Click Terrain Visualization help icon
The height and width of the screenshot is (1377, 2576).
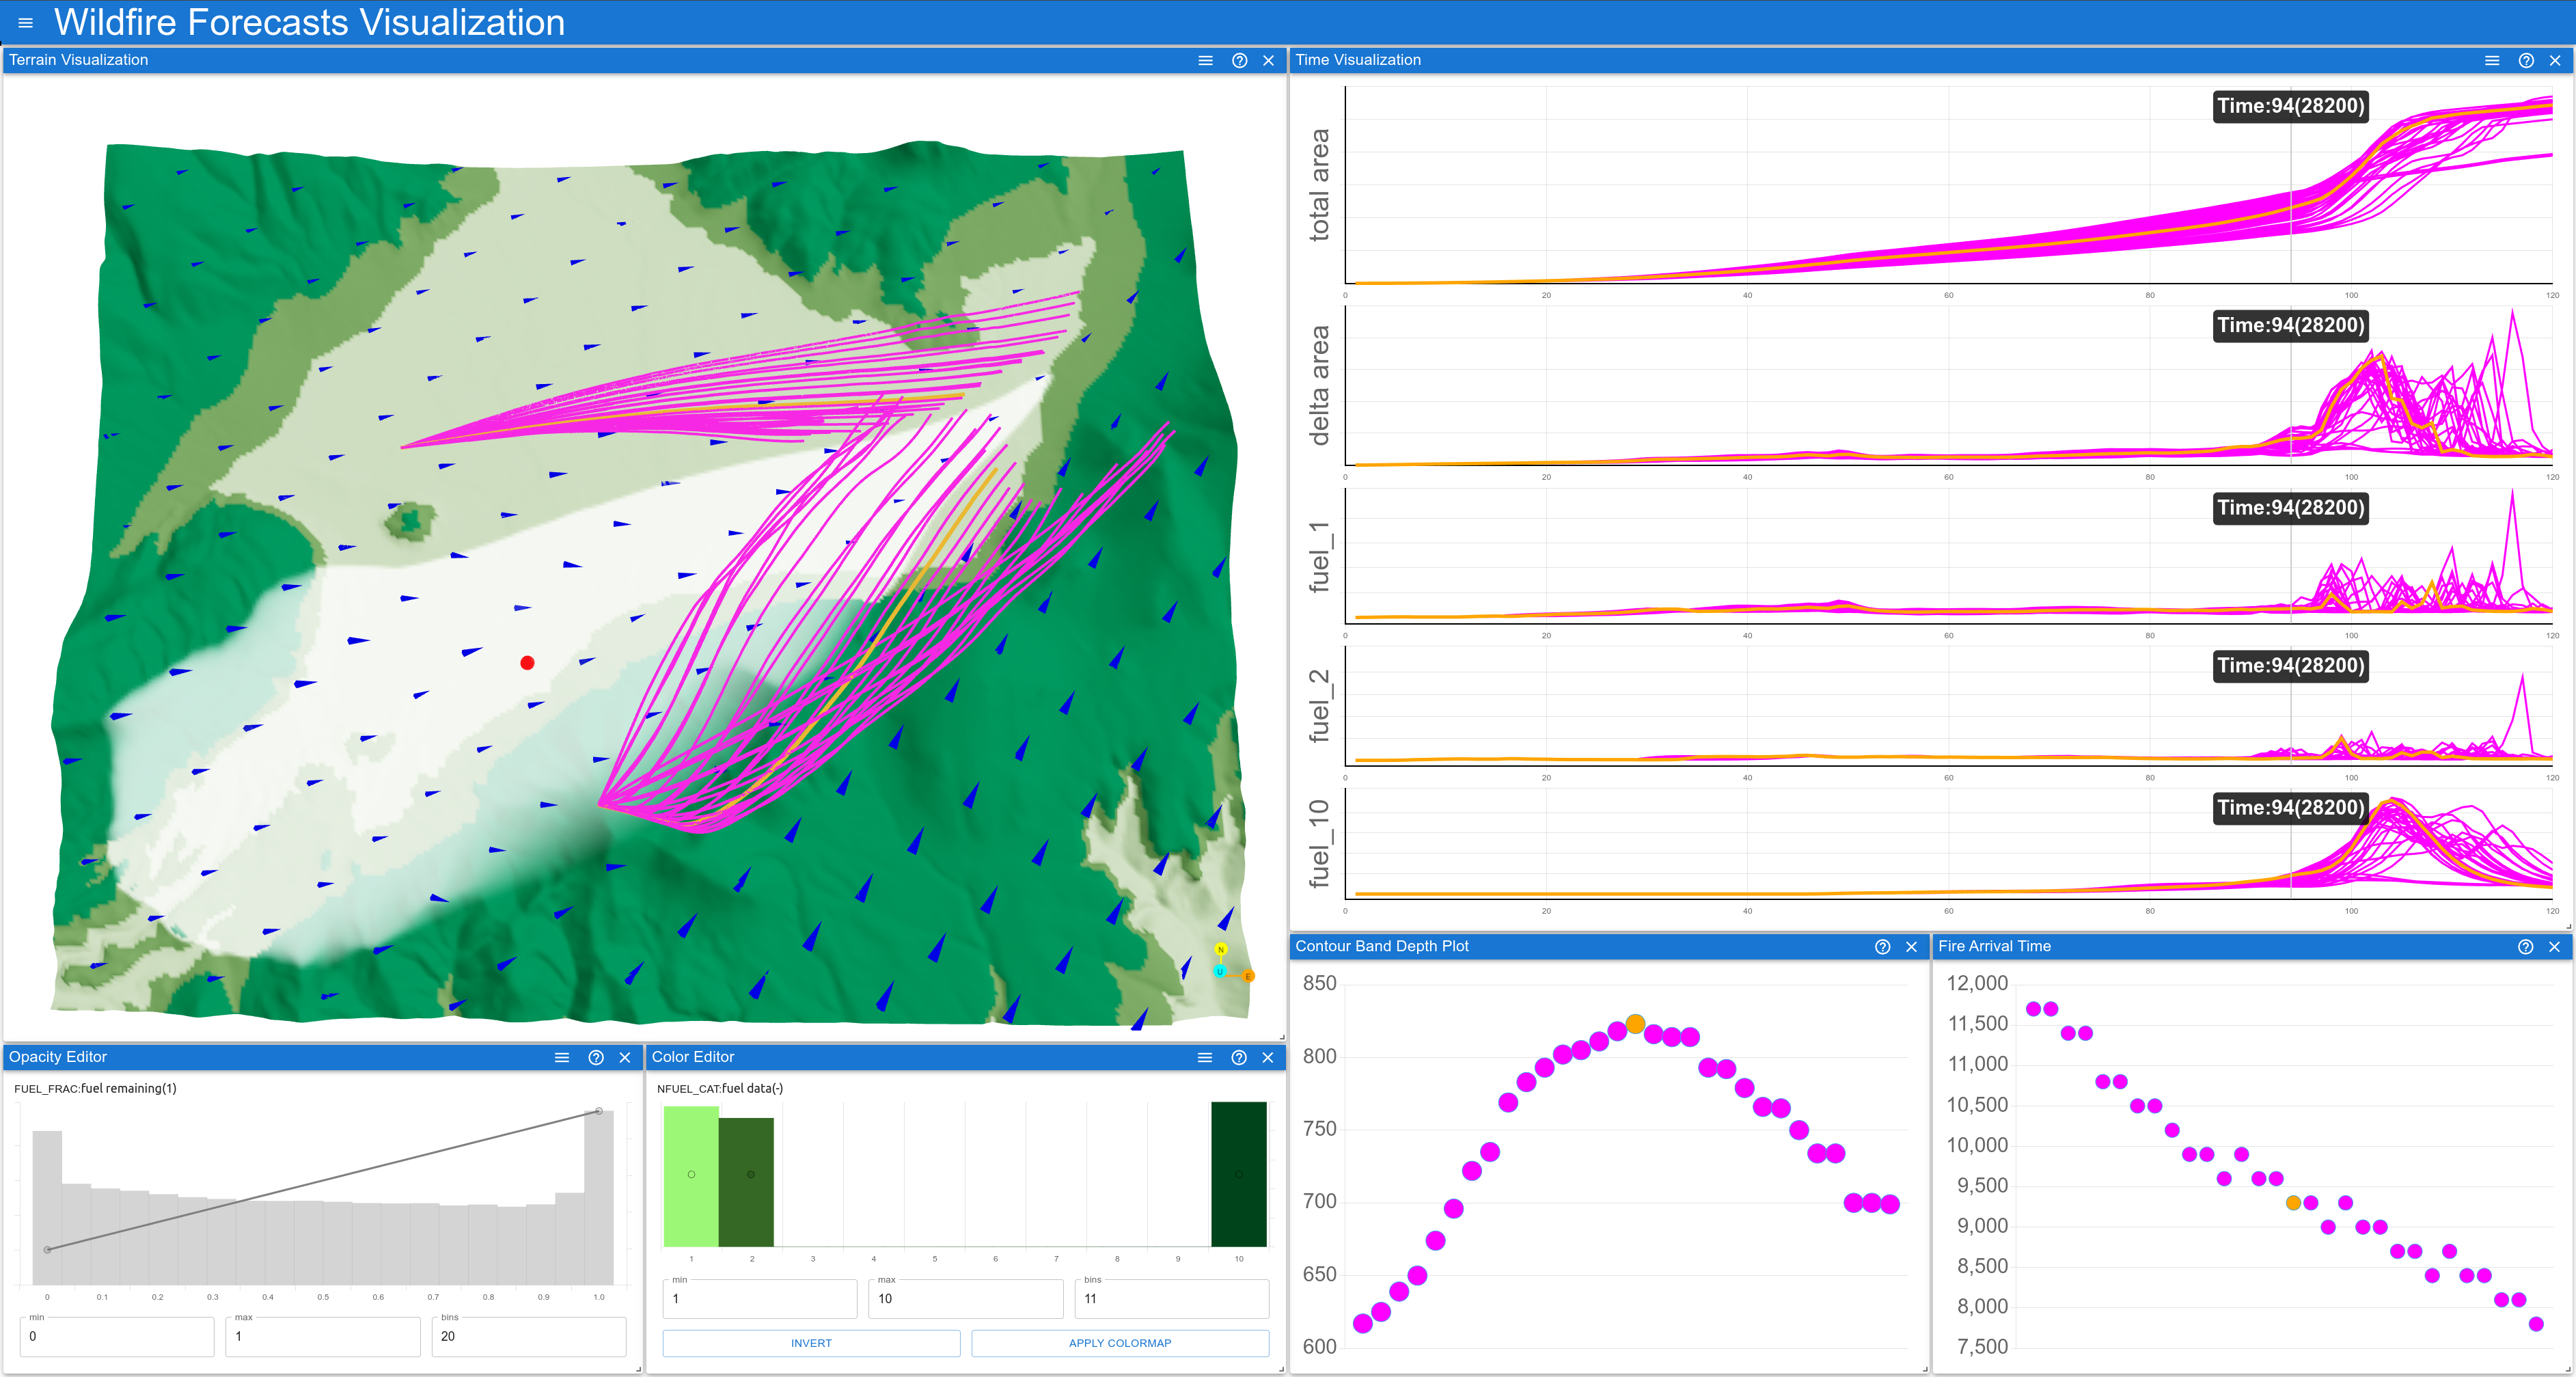[x=1239, y=60]
